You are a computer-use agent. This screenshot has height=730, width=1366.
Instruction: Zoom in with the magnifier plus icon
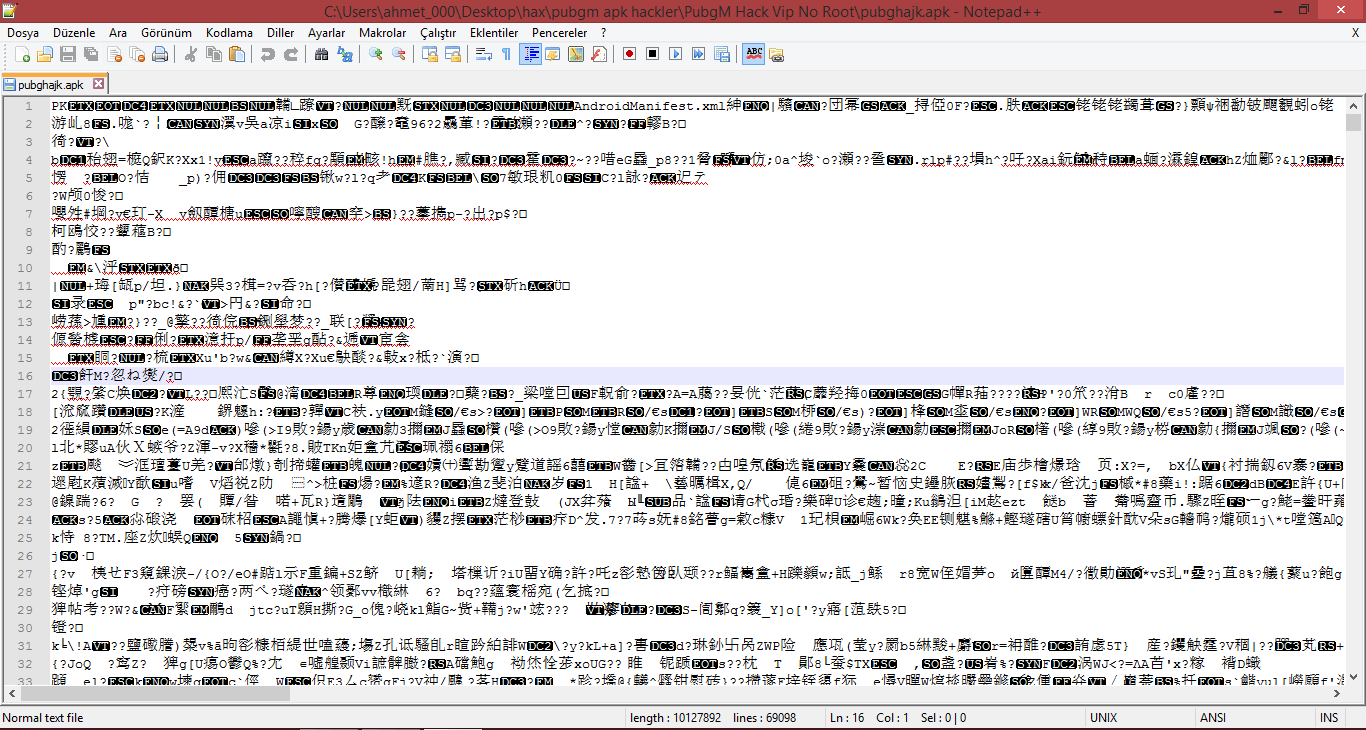click(x=376, y=54)
